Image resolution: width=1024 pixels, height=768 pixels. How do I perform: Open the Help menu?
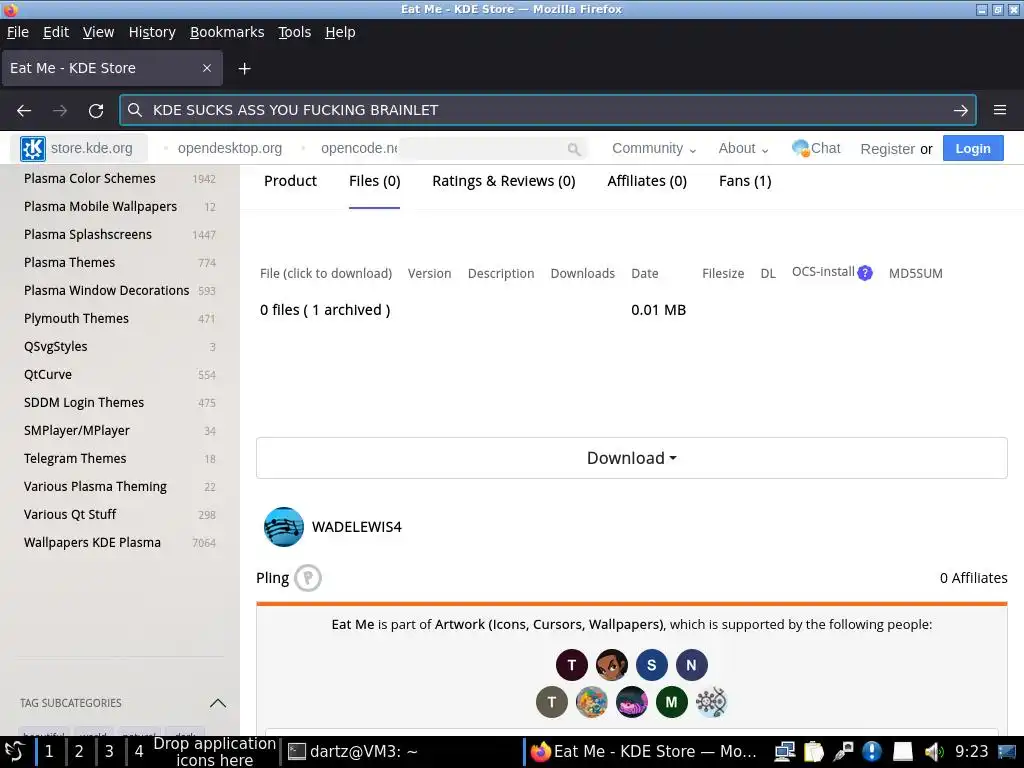click(x=340, y=32)
